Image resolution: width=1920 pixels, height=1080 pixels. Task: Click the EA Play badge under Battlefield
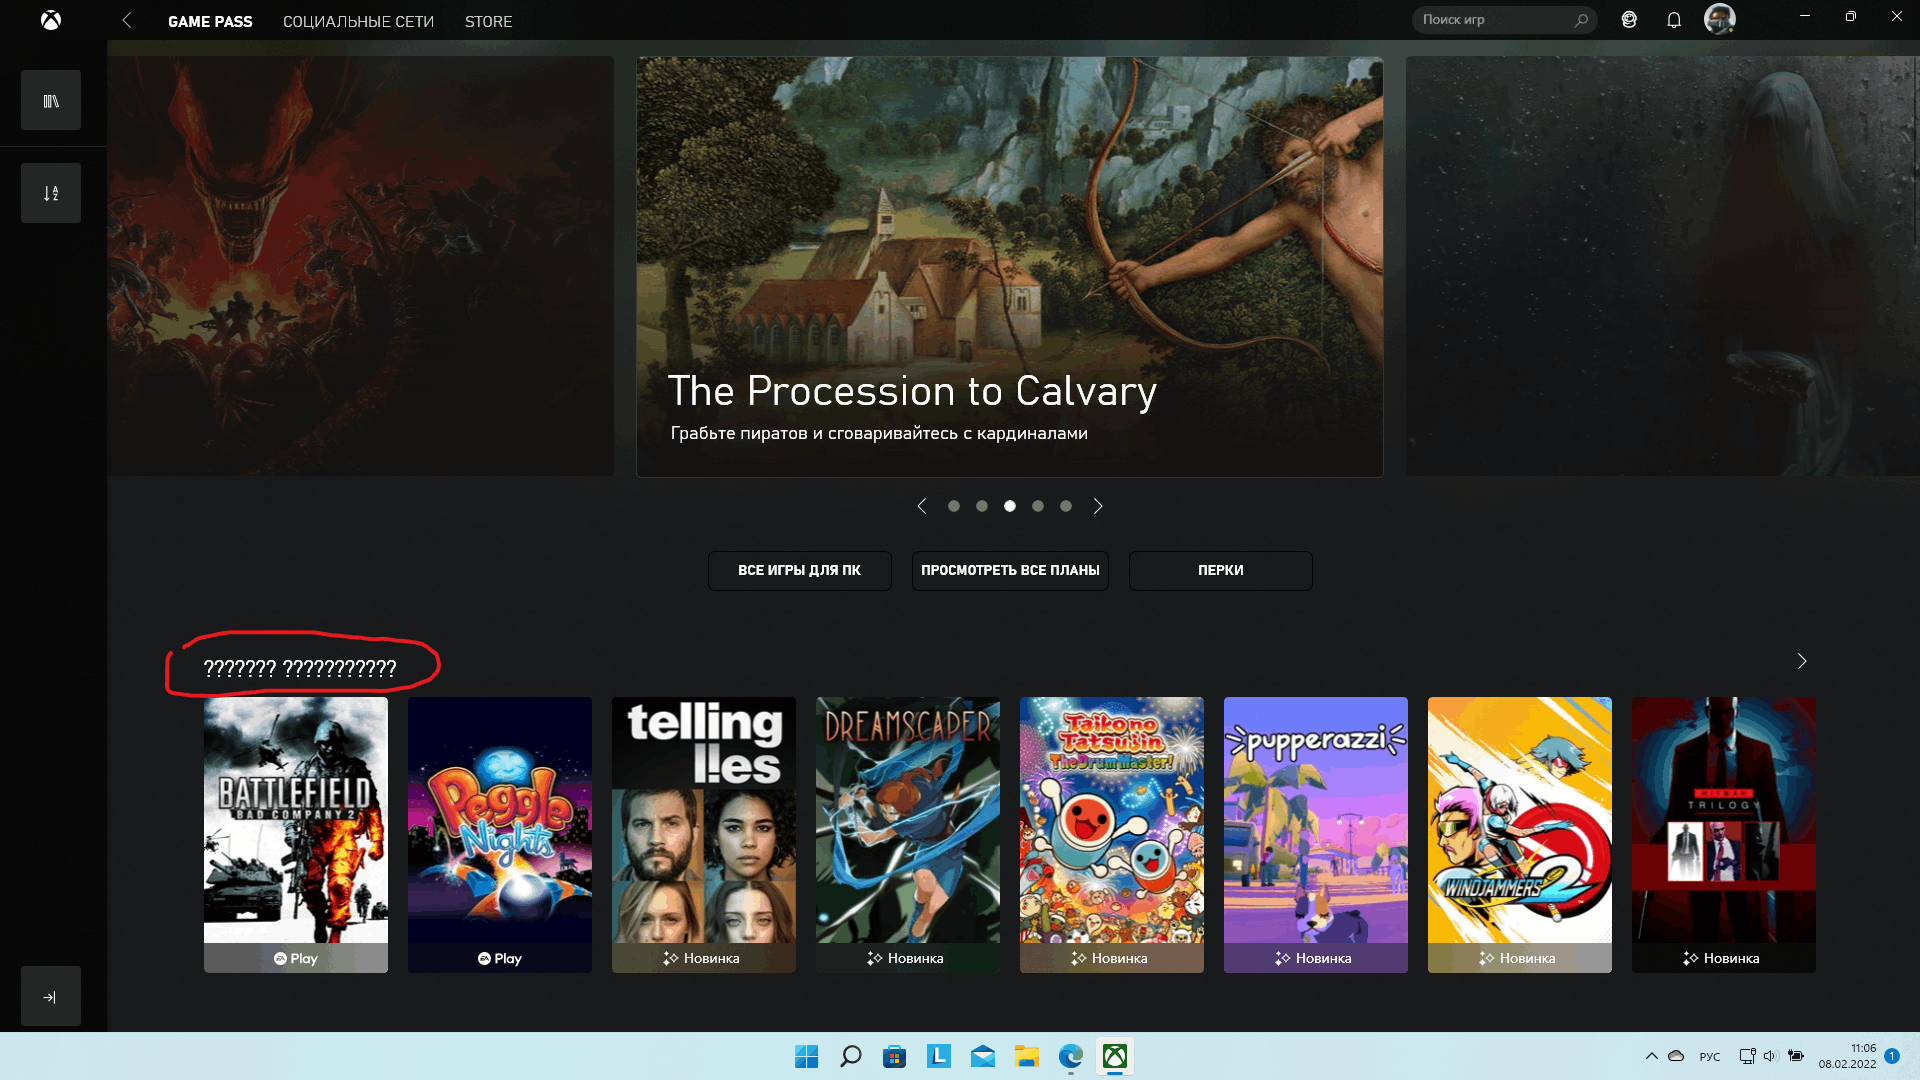[296, 958]
